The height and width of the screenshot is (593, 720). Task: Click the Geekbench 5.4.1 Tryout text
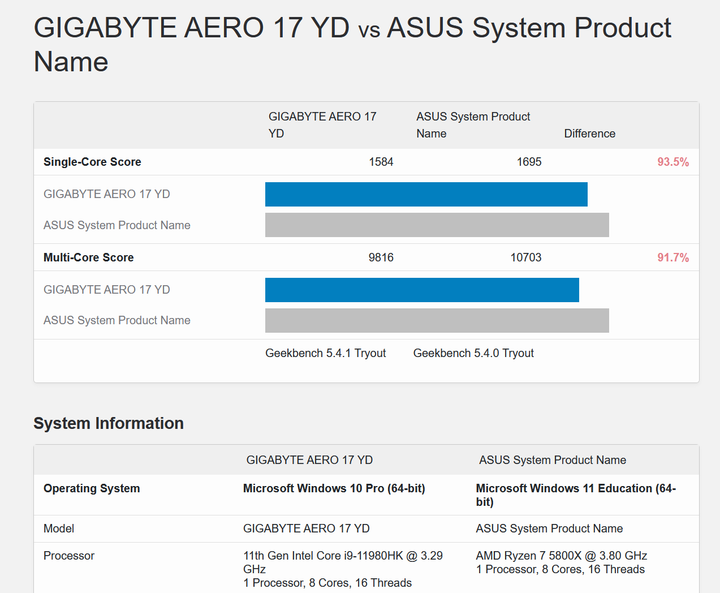point(326,353)
